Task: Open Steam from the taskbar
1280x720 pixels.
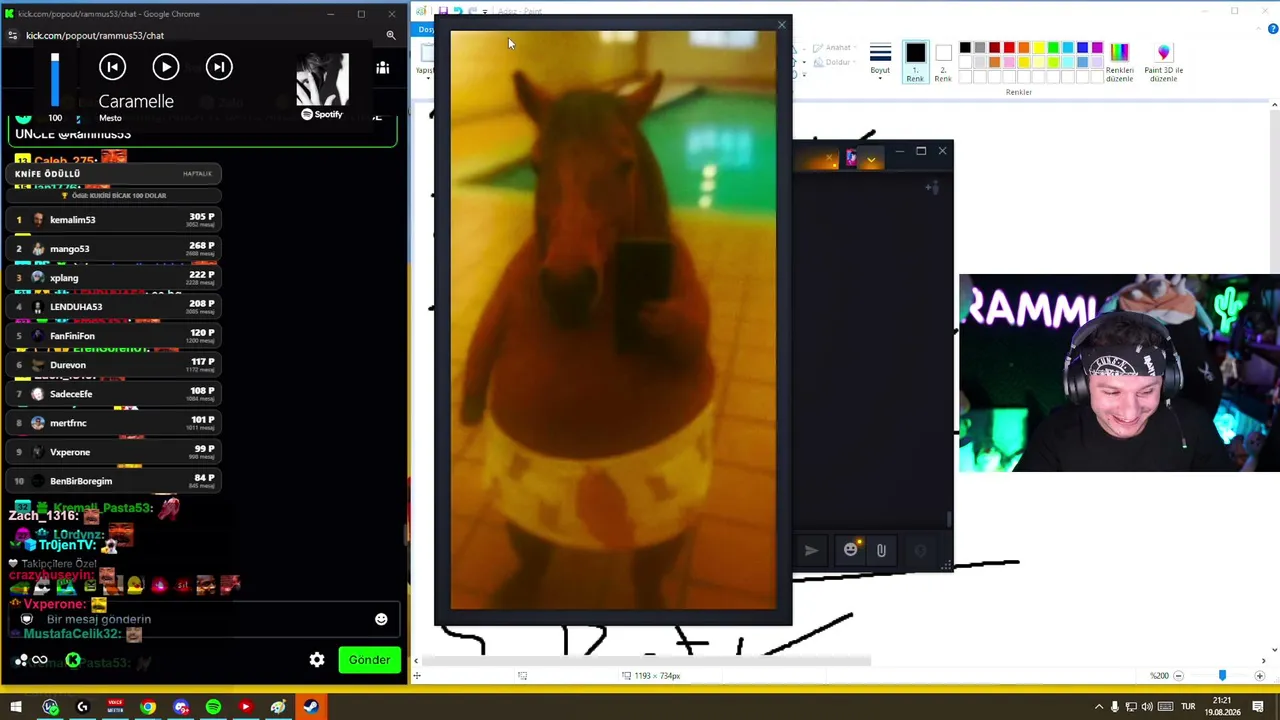Action: pos(311,707)
